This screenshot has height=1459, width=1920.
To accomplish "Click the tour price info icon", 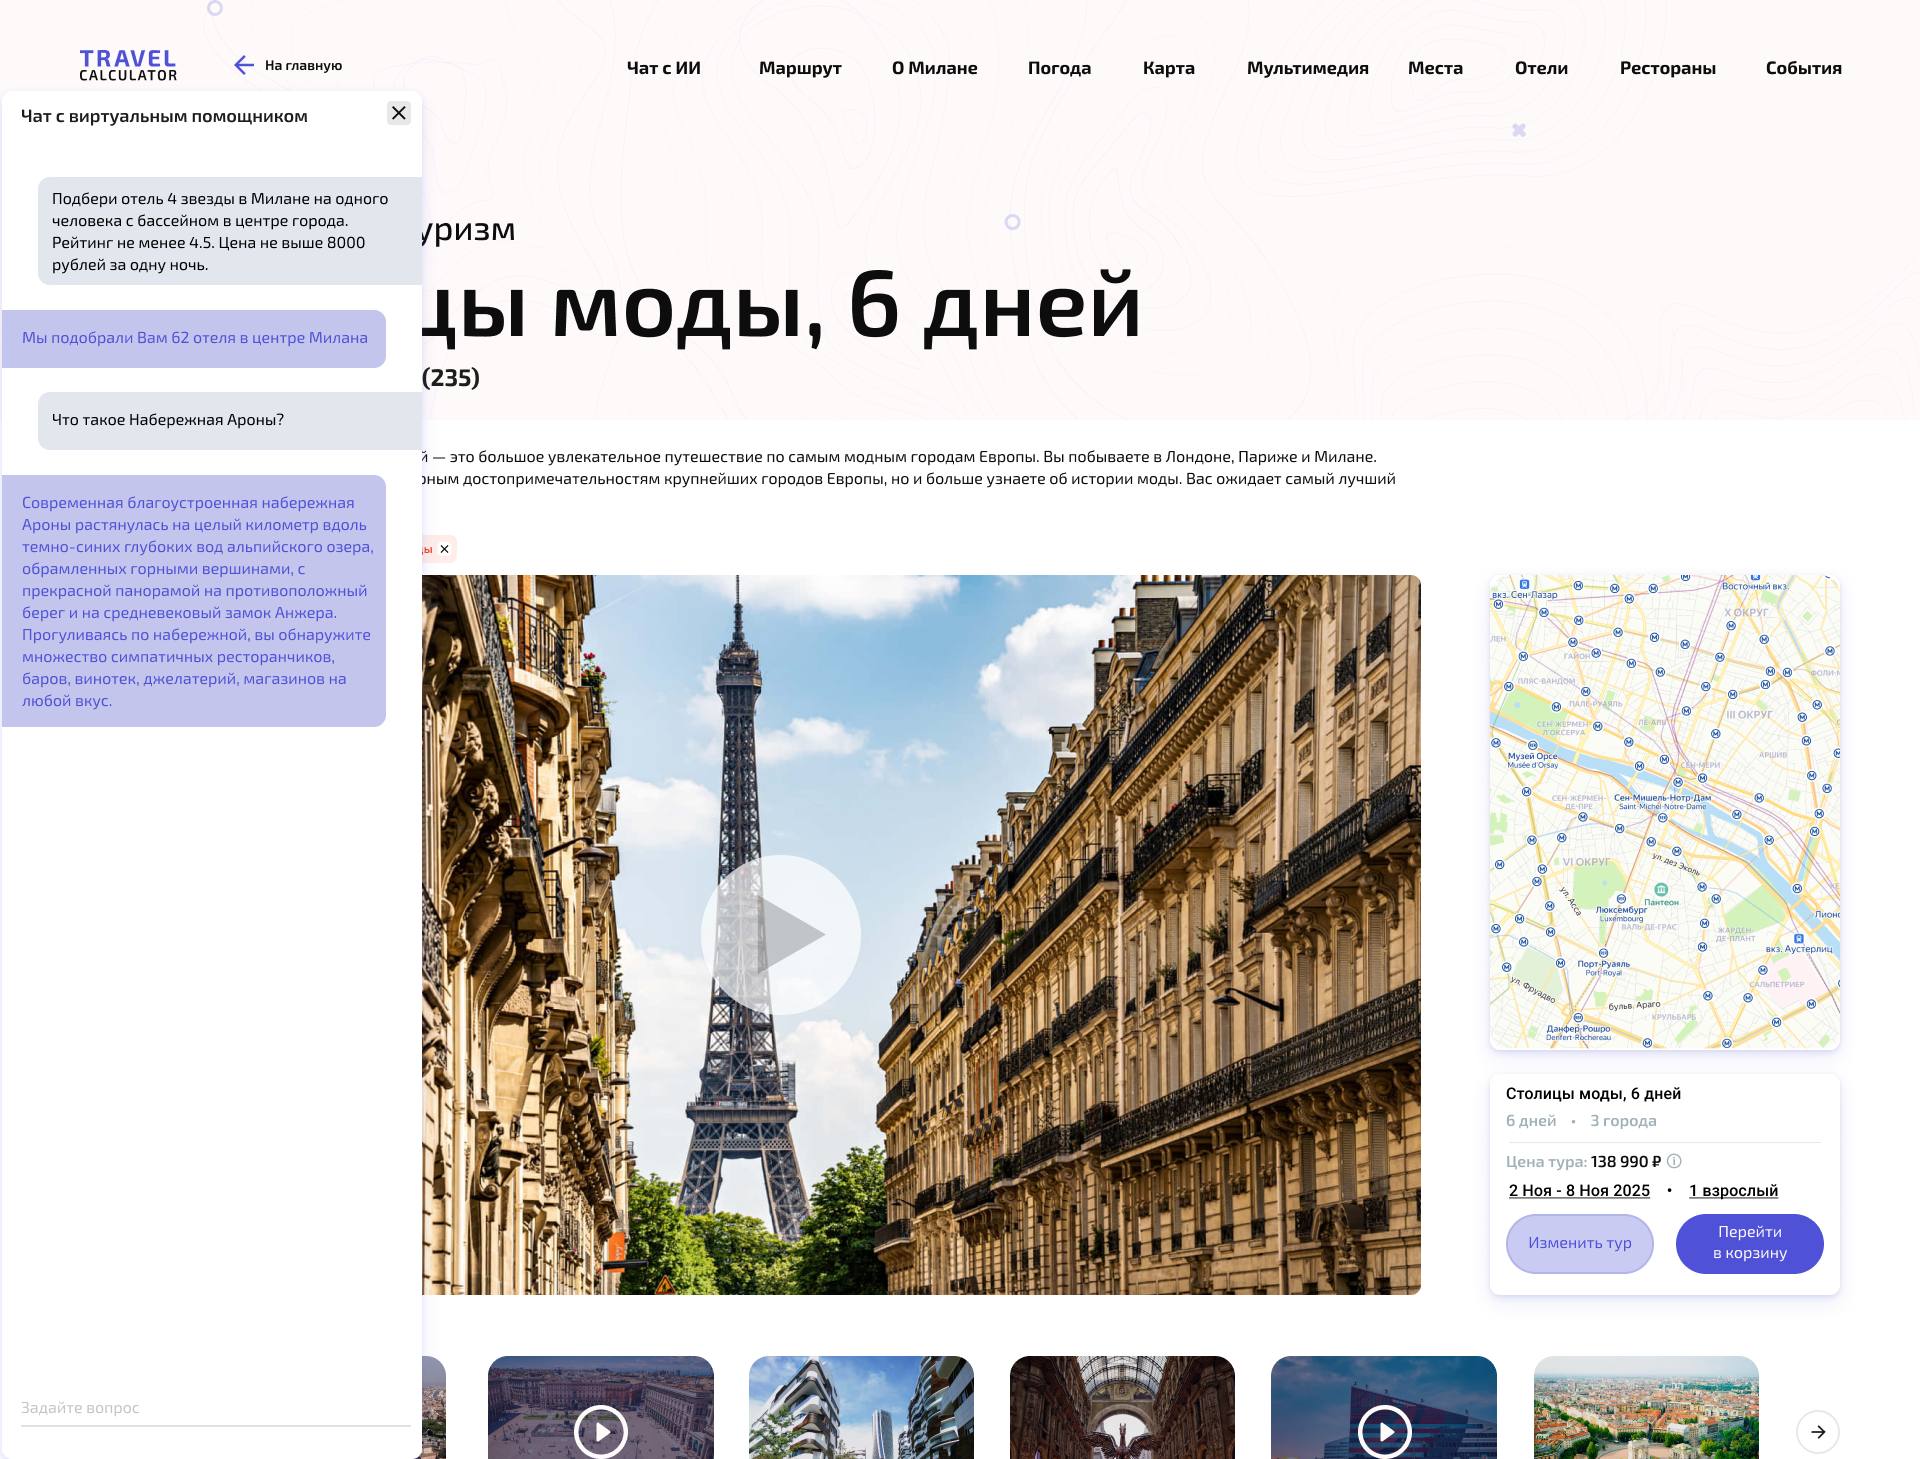I will [x=1675, y=1161].
